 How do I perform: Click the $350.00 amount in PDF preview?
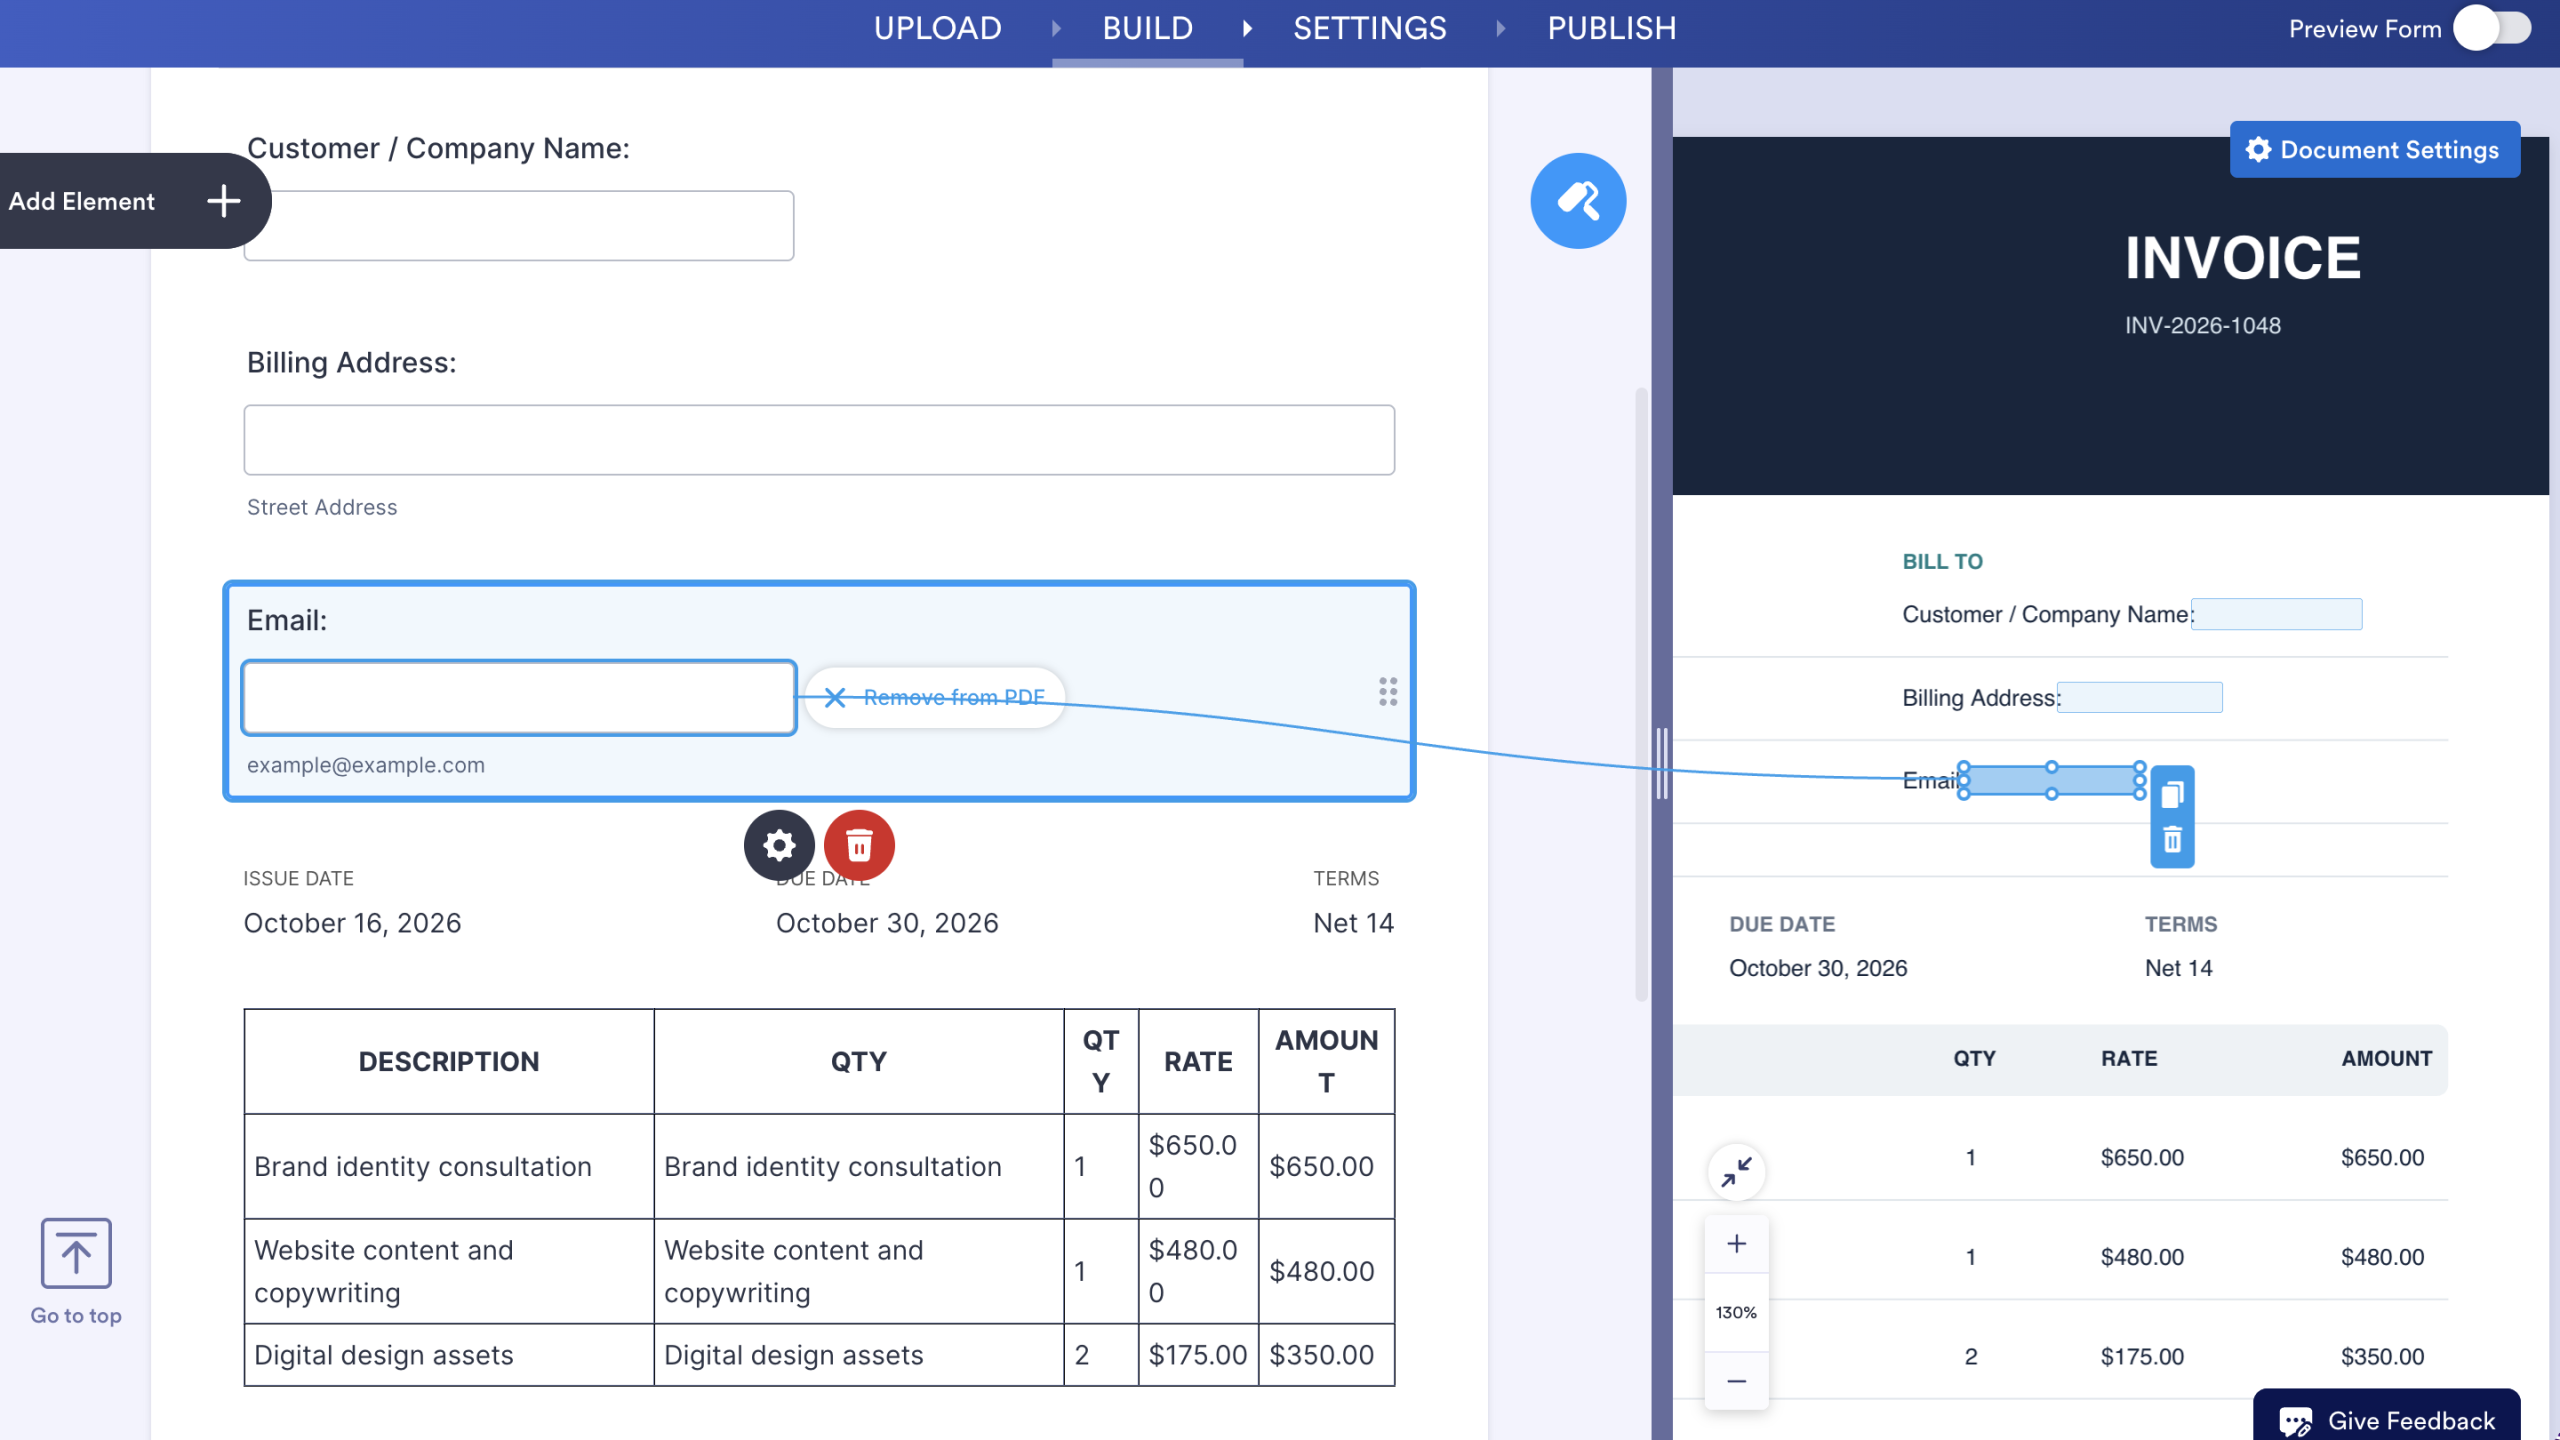click(2382, 1356)
